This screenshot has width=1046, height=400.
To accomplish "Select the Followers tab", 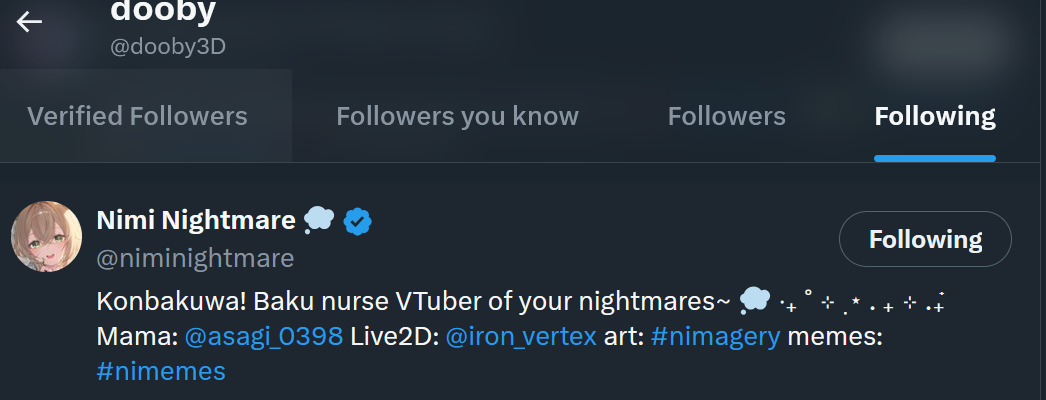I will click(x=726, y=116).
